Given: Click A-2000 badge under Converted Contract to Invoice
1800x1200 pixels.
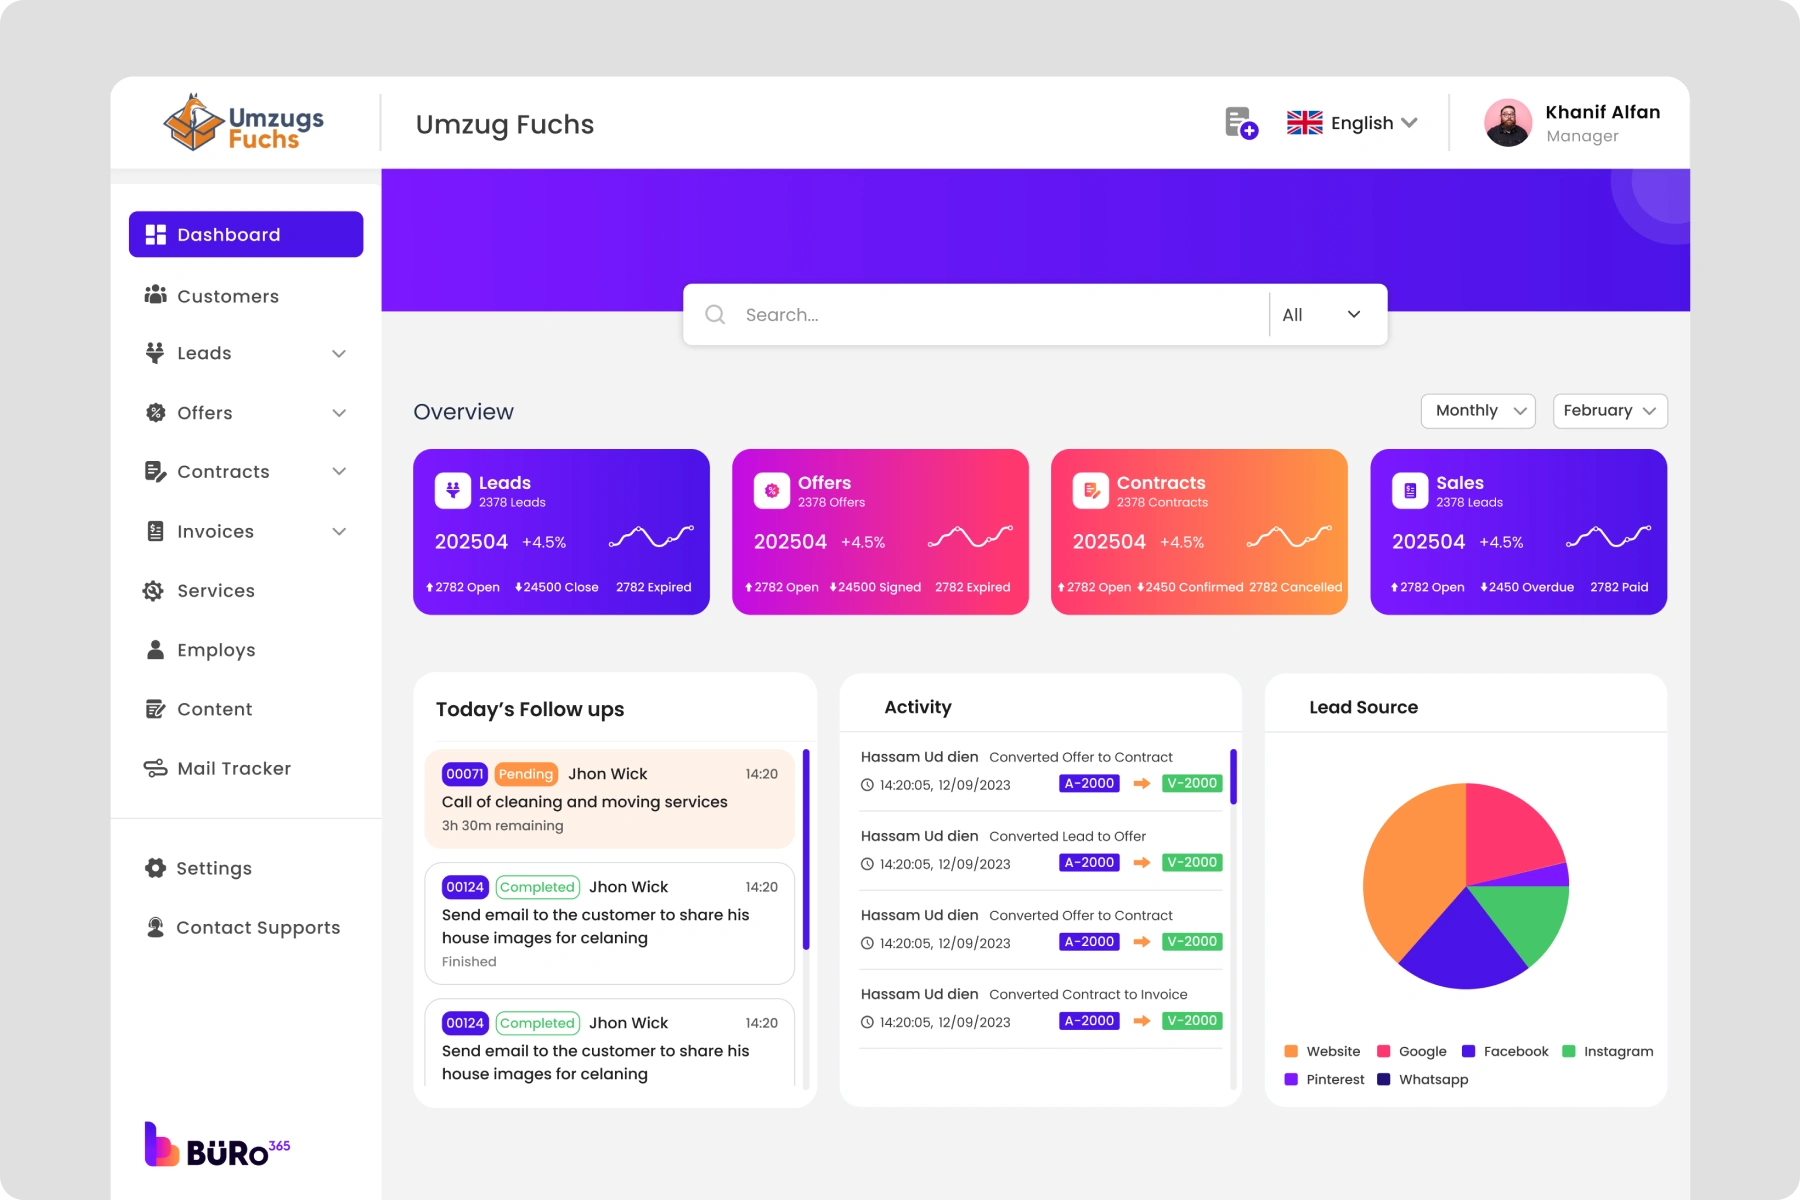Looking at the screenshot, I should point(1089,1020).
